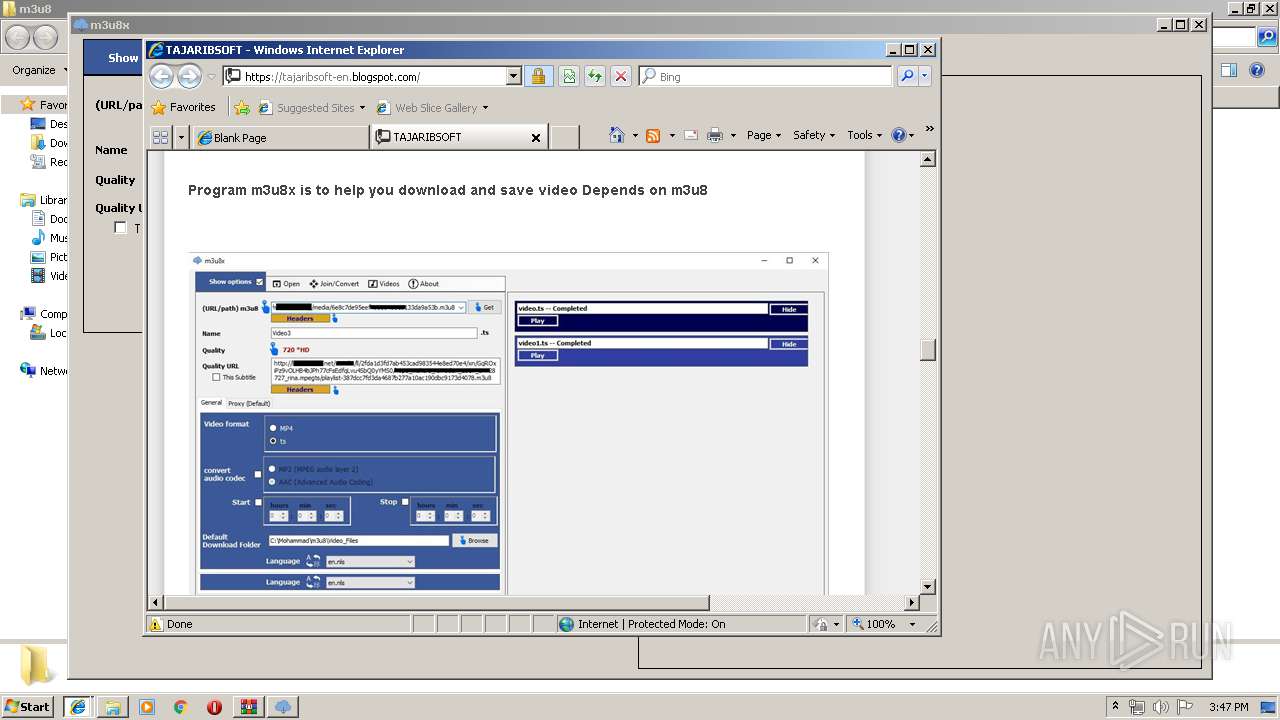Expand Home button dropdown arrow

(635, 135)
